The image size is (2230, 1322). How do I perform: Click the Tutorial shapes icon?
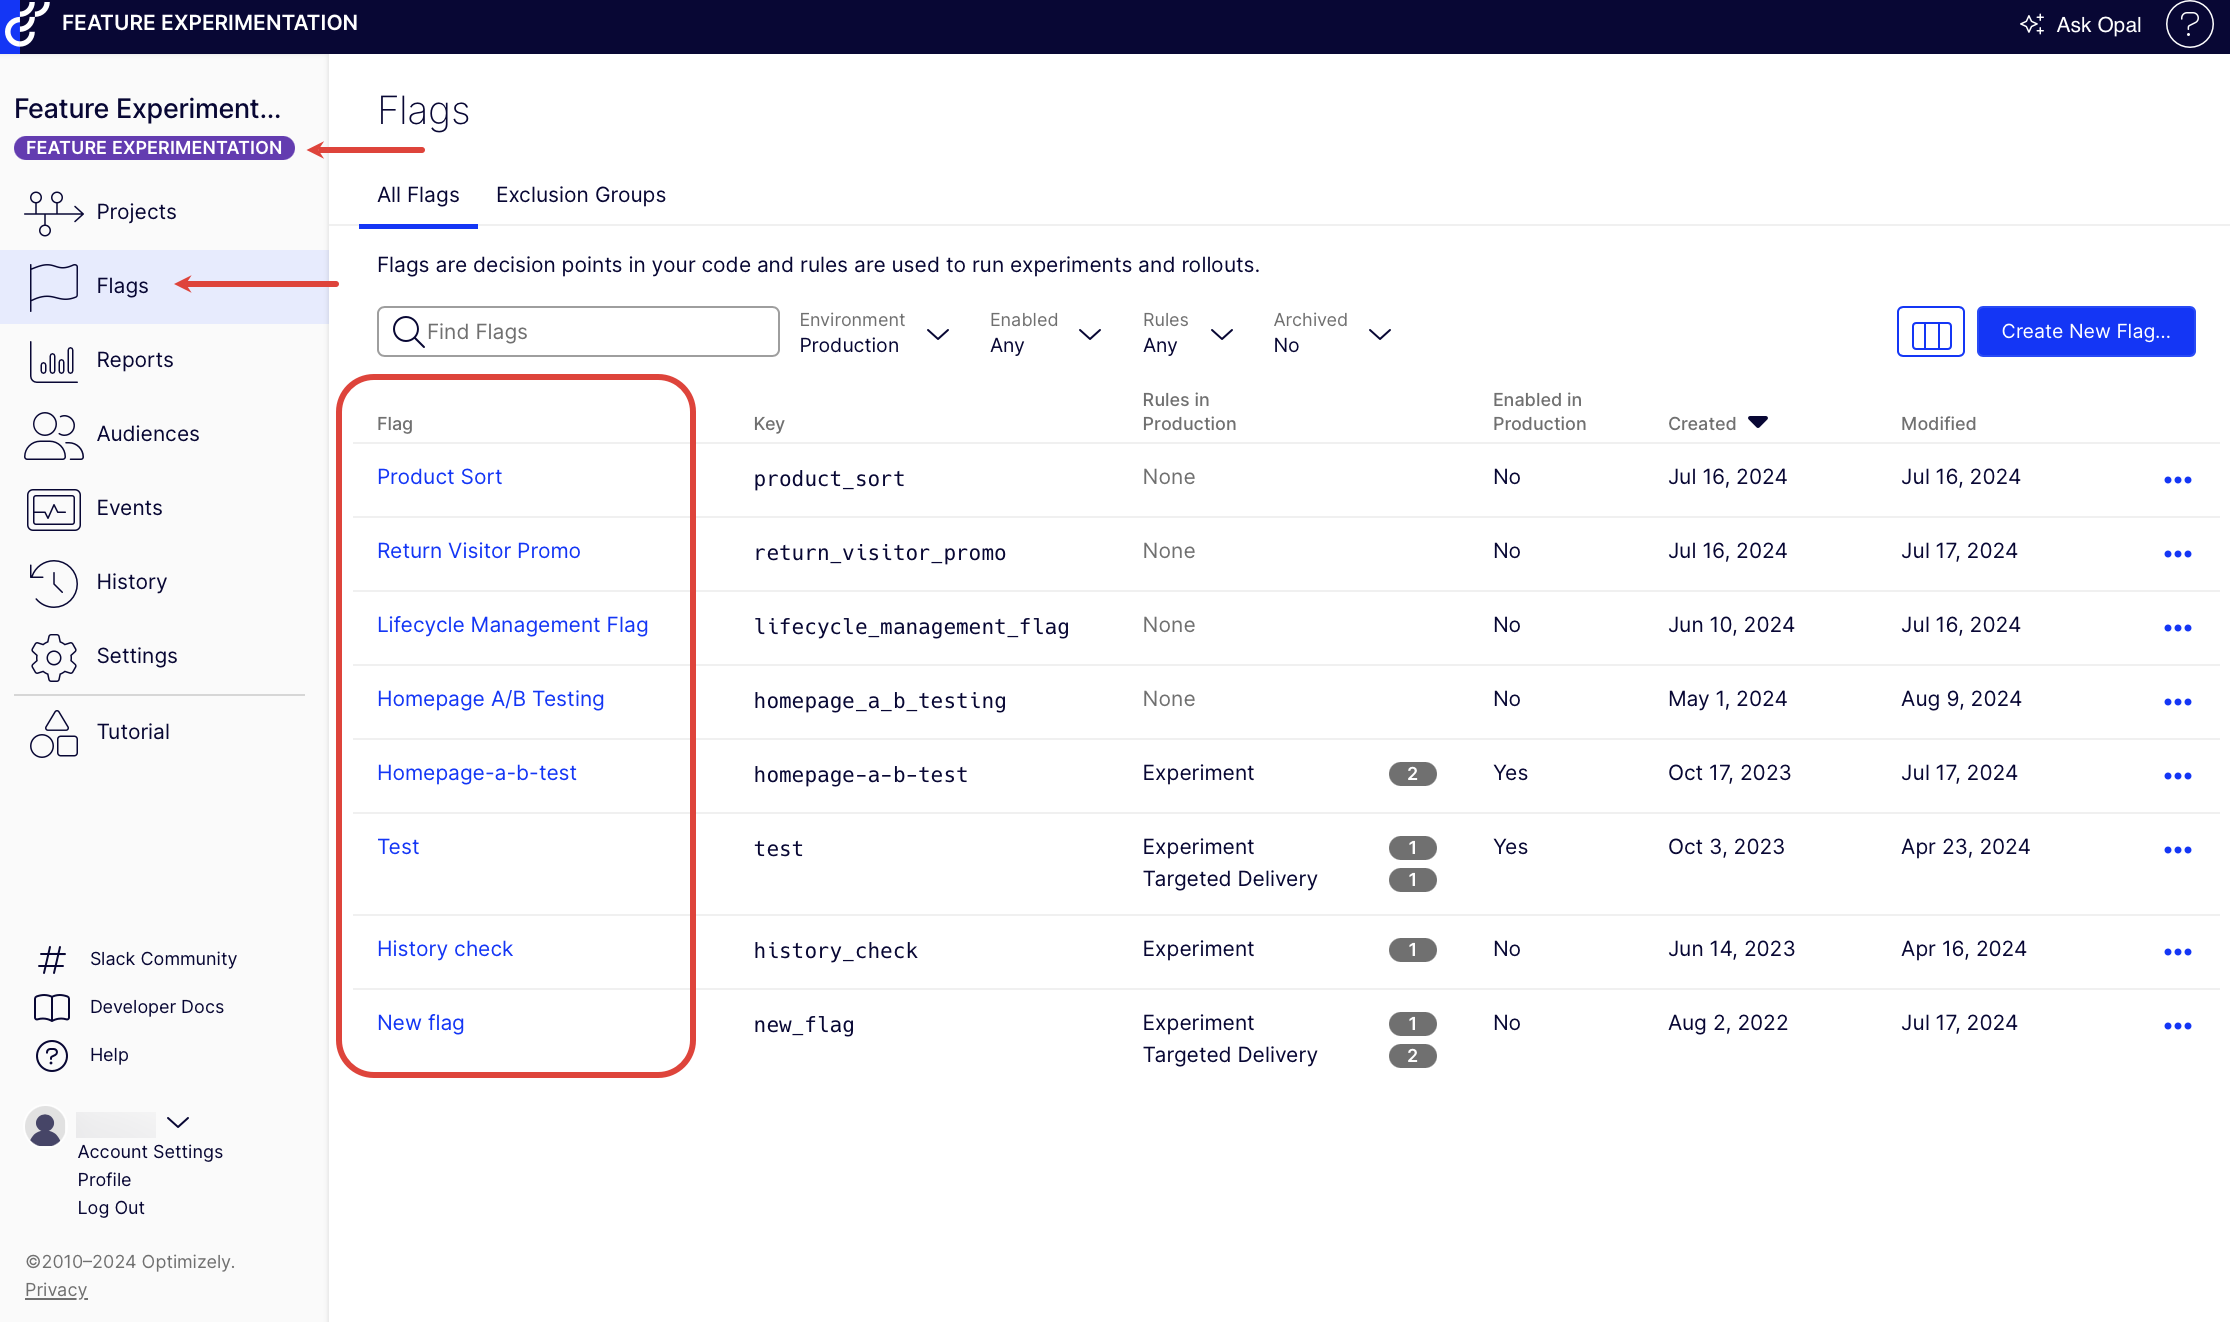coord(52,732)
